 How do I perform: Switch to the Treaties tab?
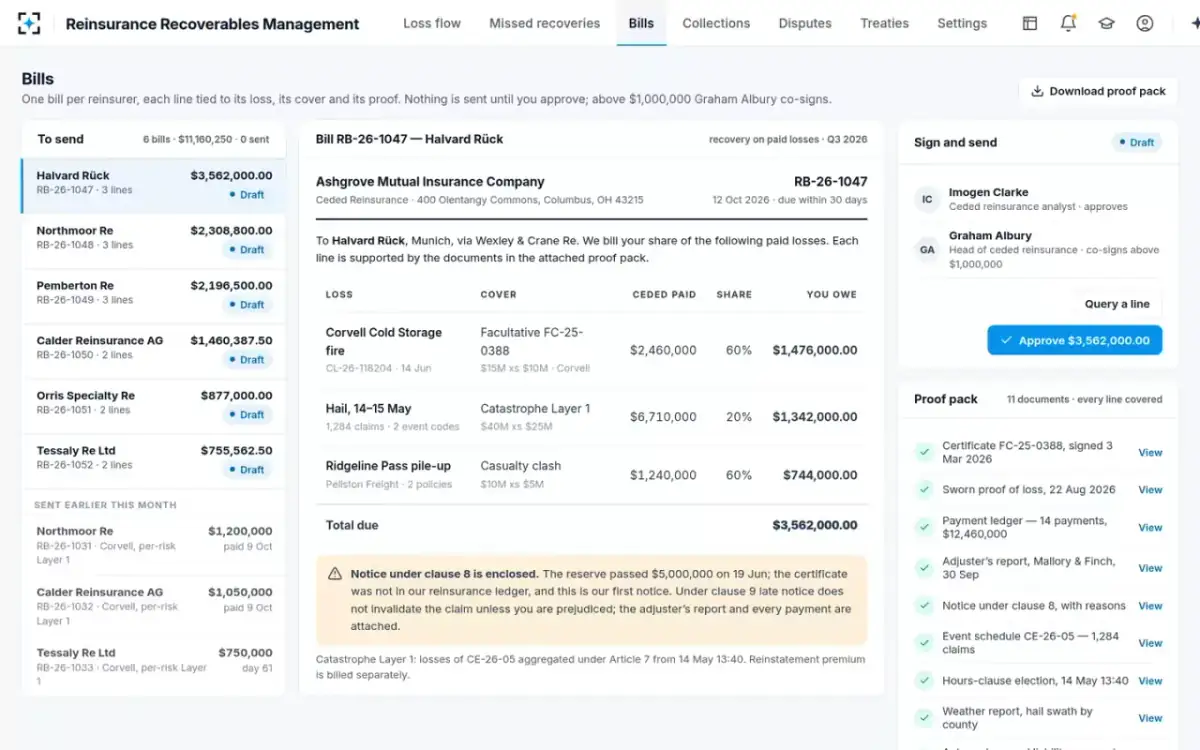point(884,23)
